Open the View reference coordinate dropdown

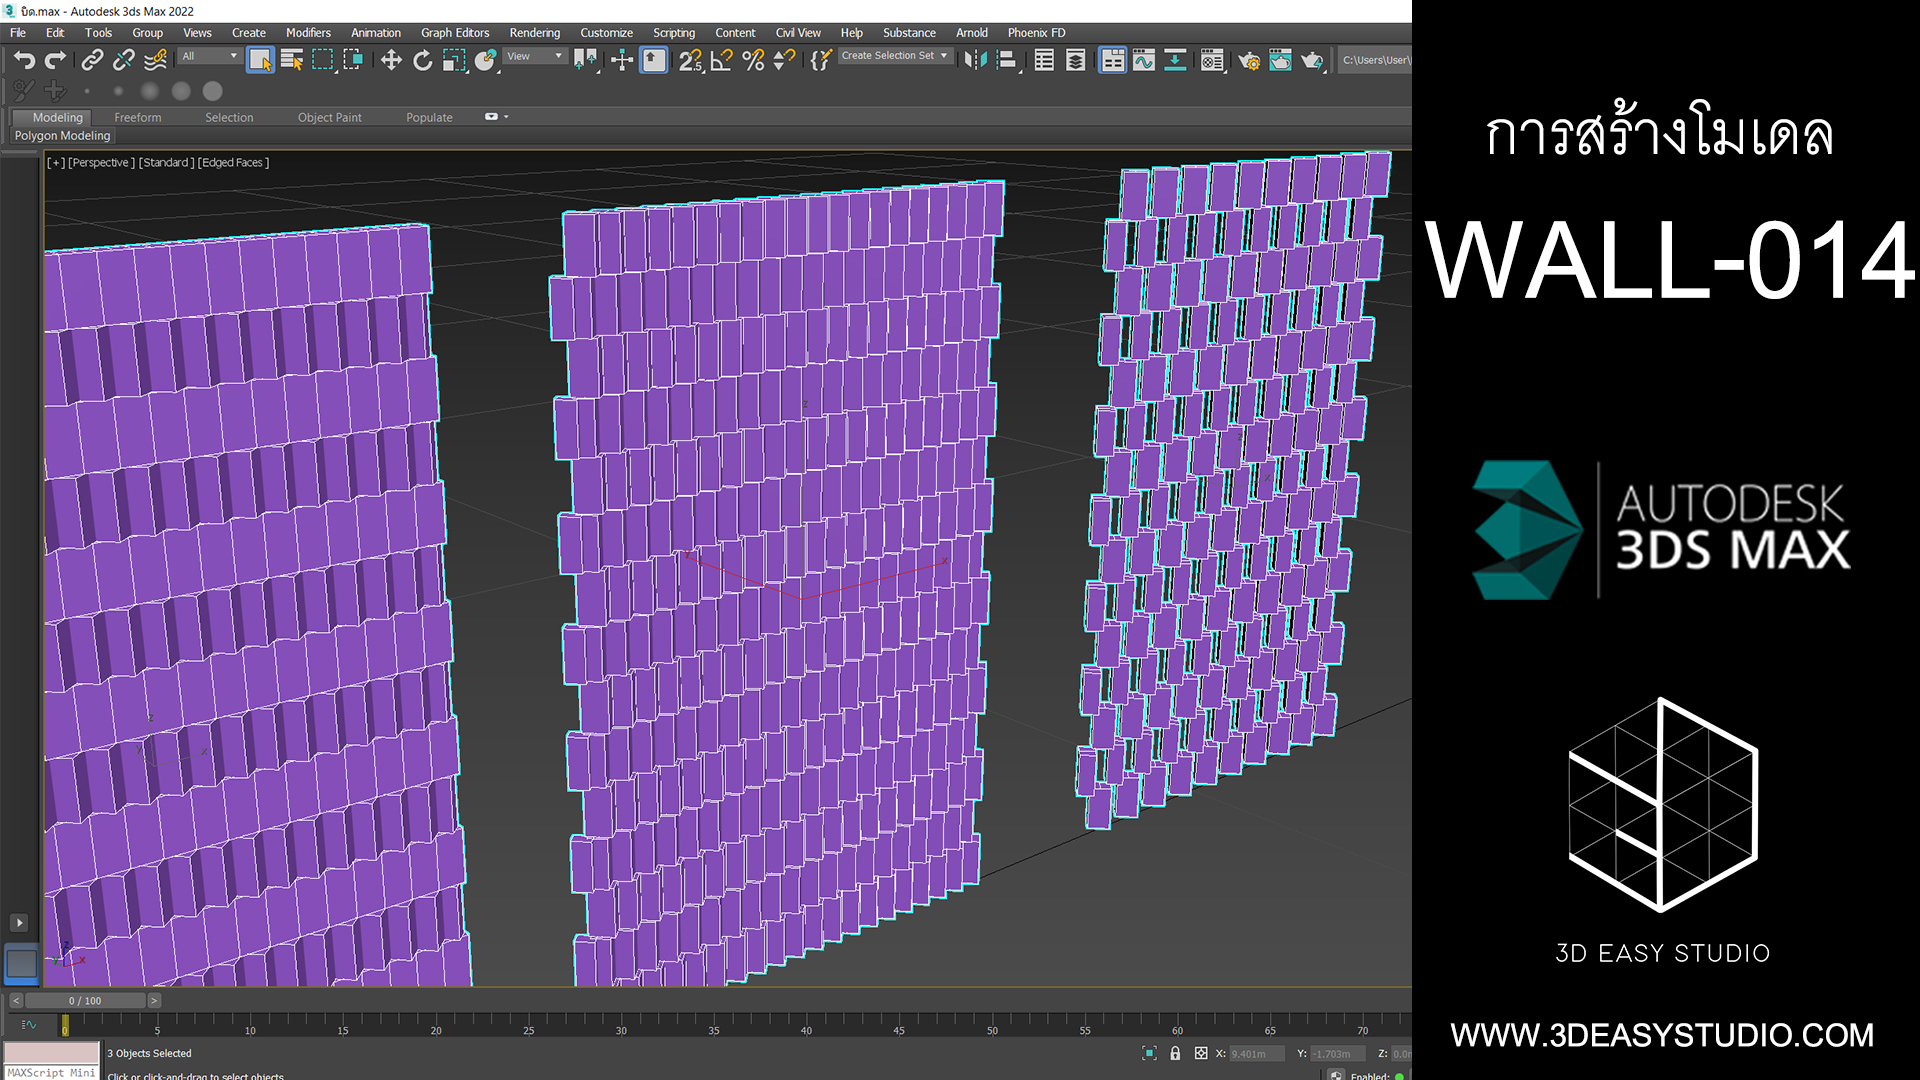[x=535, y=56]
